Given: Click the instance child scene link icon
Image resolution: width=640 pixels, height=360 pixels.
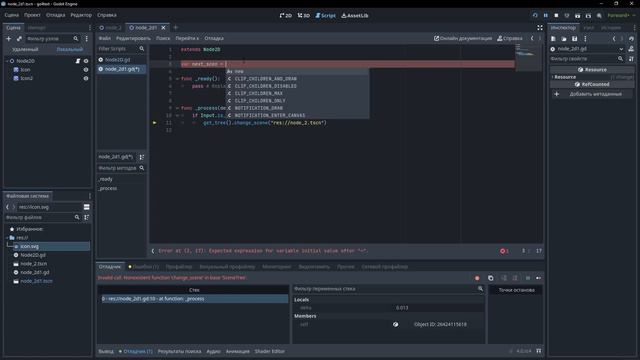Looking at the screenshot, I should tap(19, 38).
